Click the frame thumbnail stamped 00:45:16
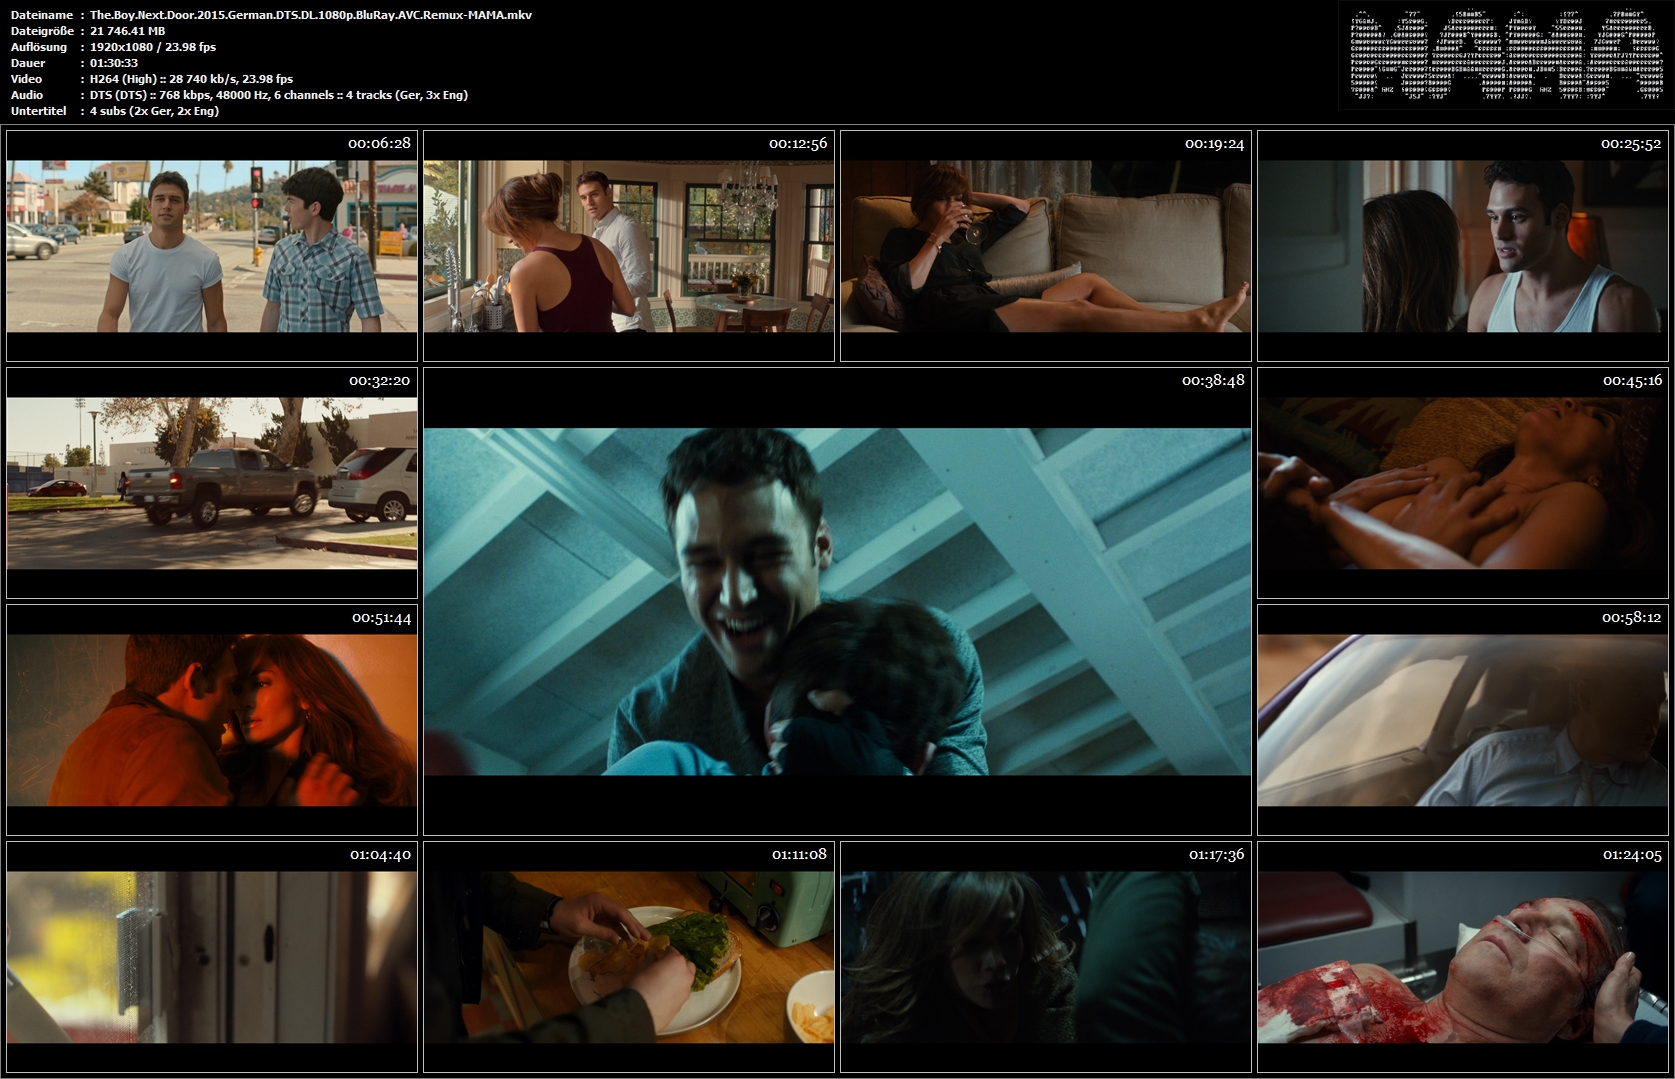 click(x=1463, y=483)
